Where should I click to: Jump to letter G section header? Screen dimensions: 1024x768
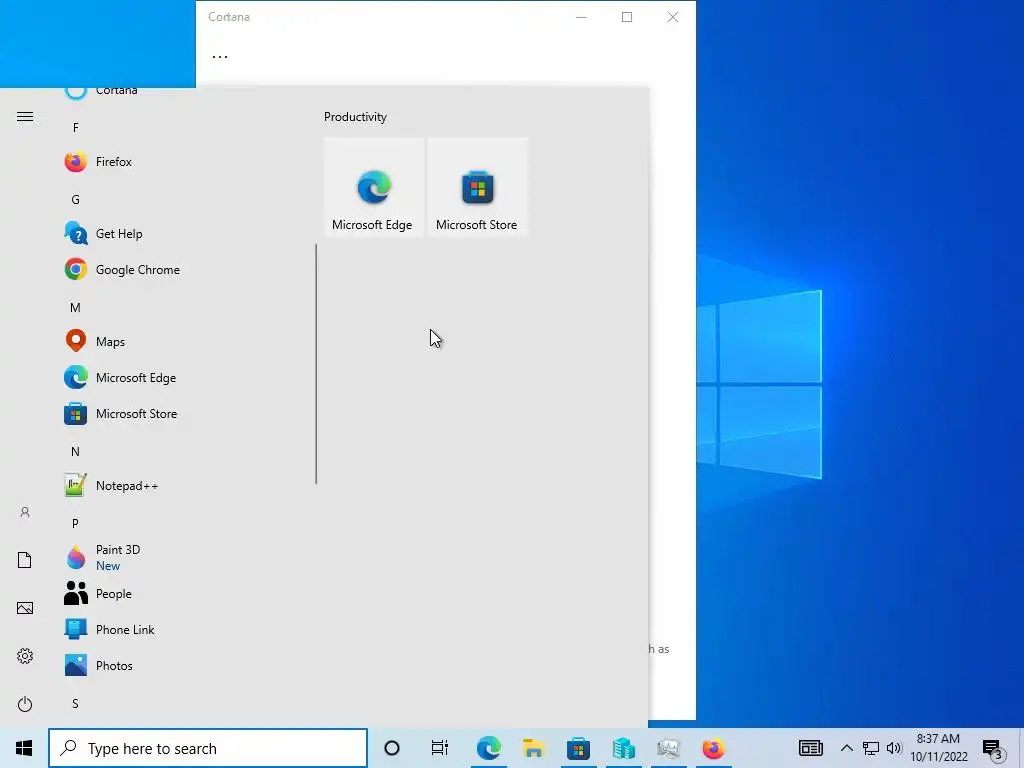(76, 200)
